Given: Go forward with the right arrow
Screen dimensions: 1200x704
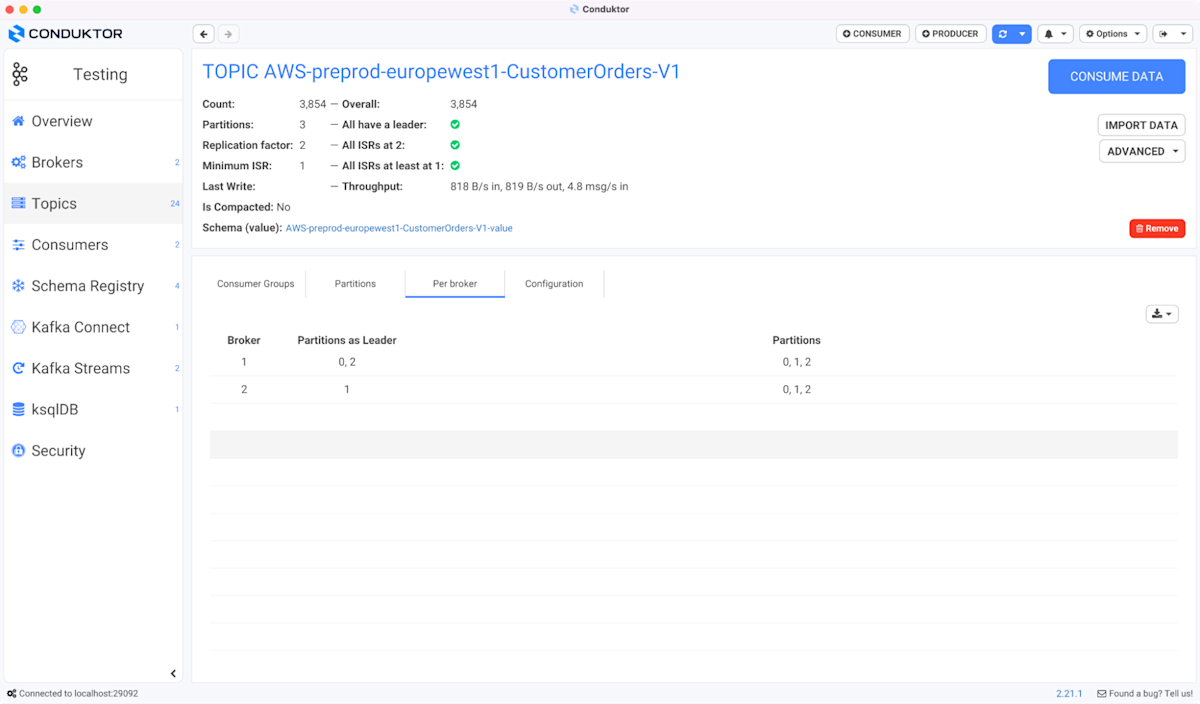Looking at the screenshot, I should 228,34.
